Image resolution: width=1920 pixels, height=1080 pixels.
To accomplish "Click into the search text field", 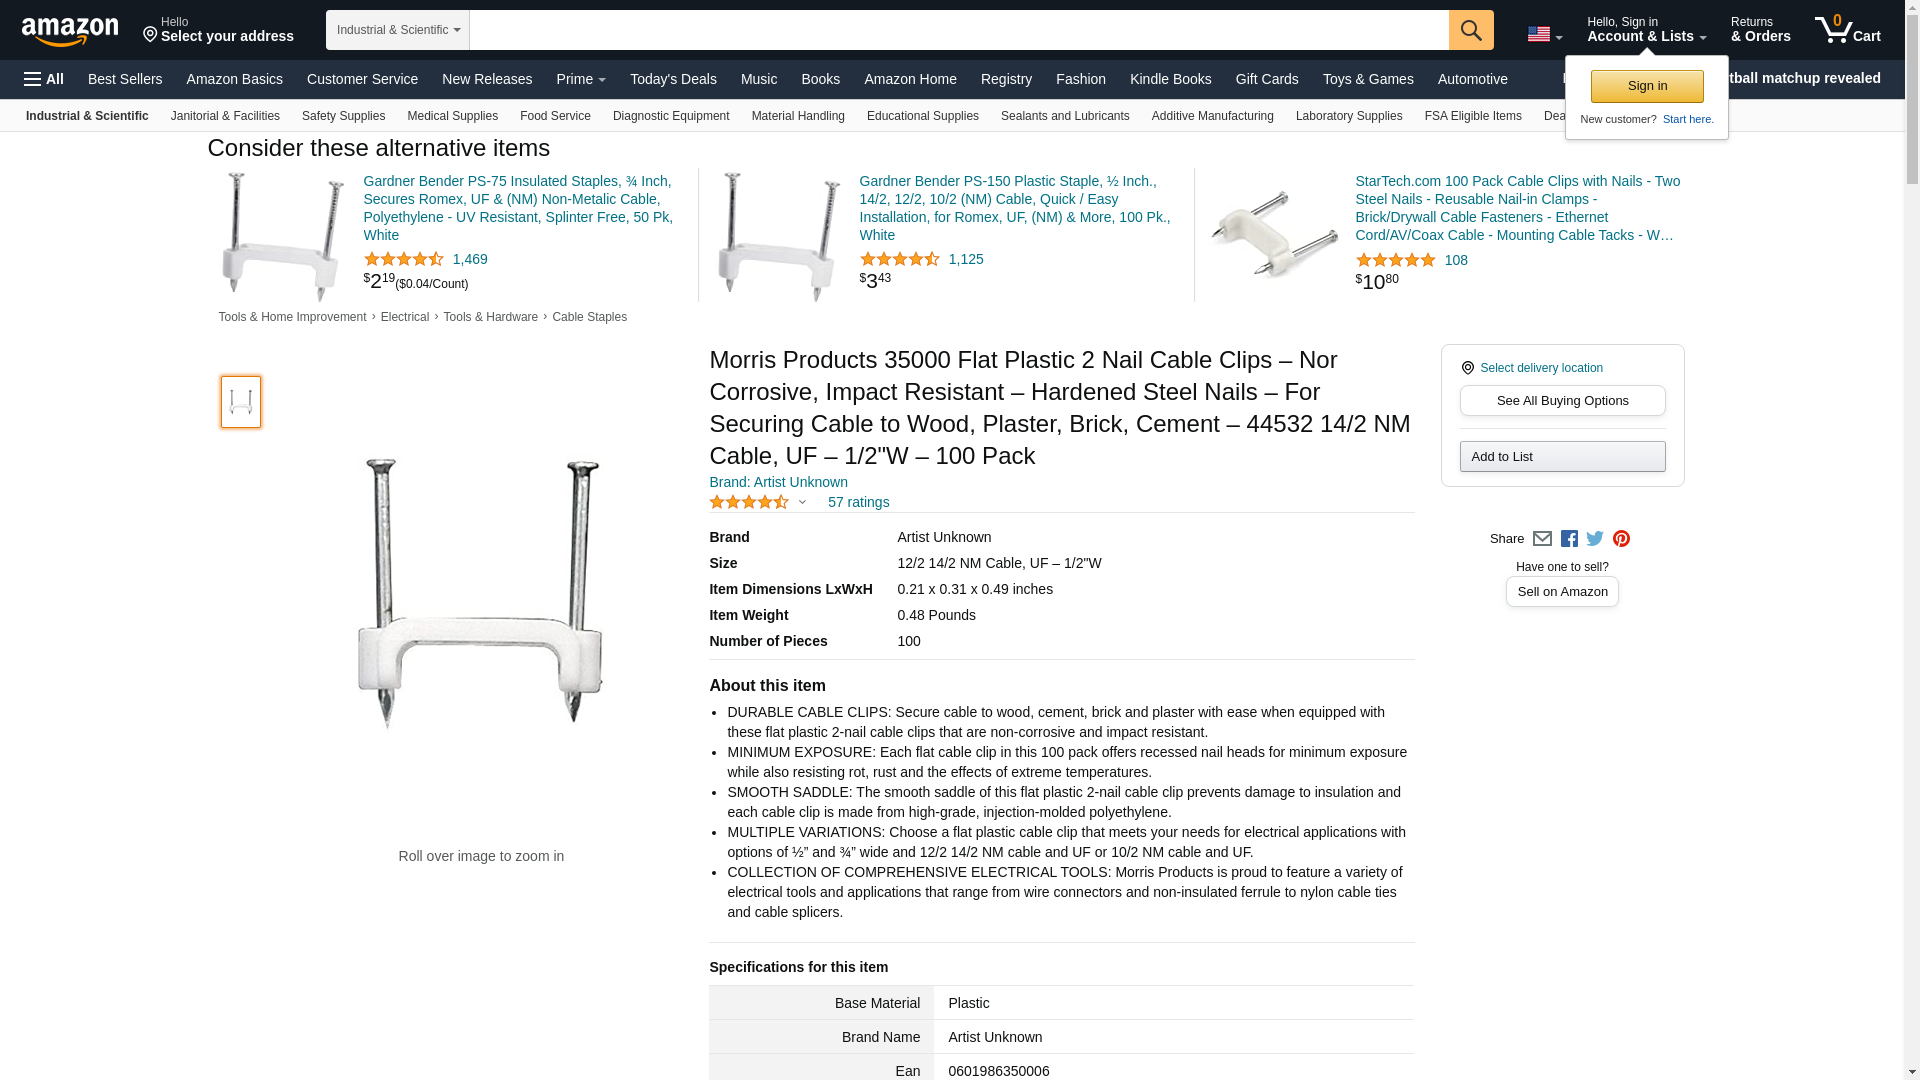I will click(958, 30).
